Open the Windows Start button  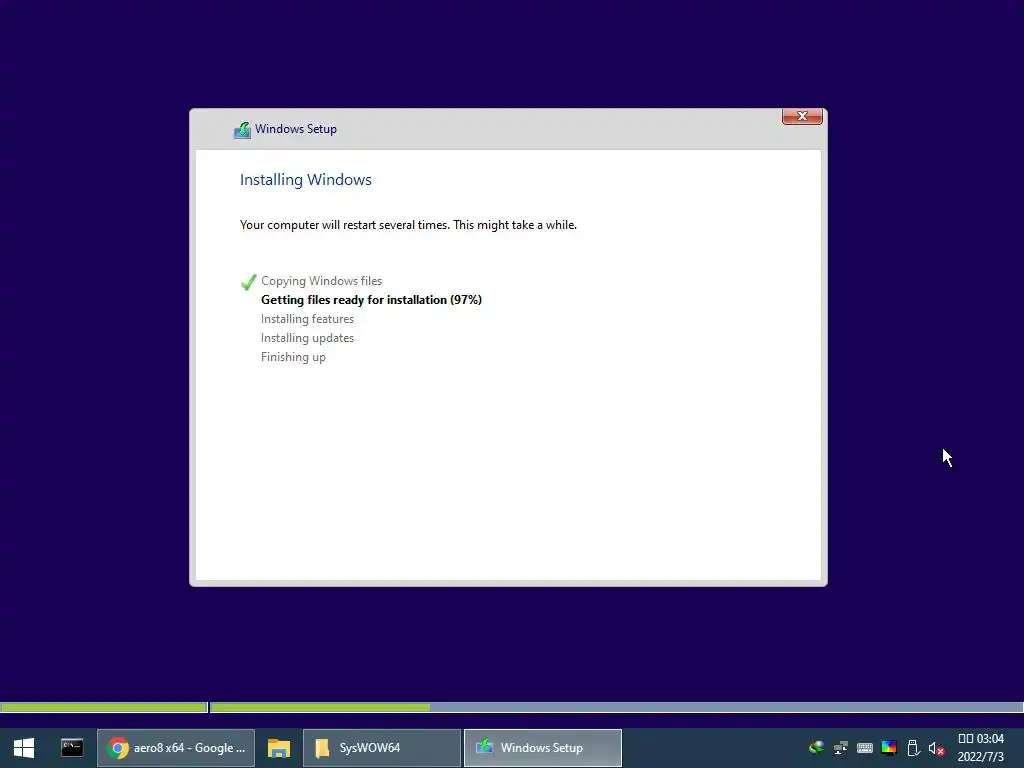[x=24, y=748]
